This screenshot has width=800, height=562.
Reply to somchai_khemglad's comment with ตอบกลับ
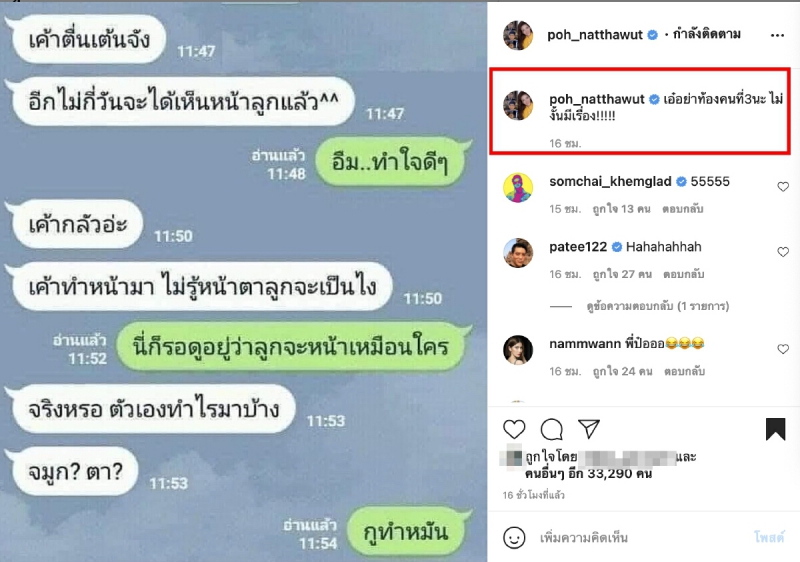click(x=683, y=209)
